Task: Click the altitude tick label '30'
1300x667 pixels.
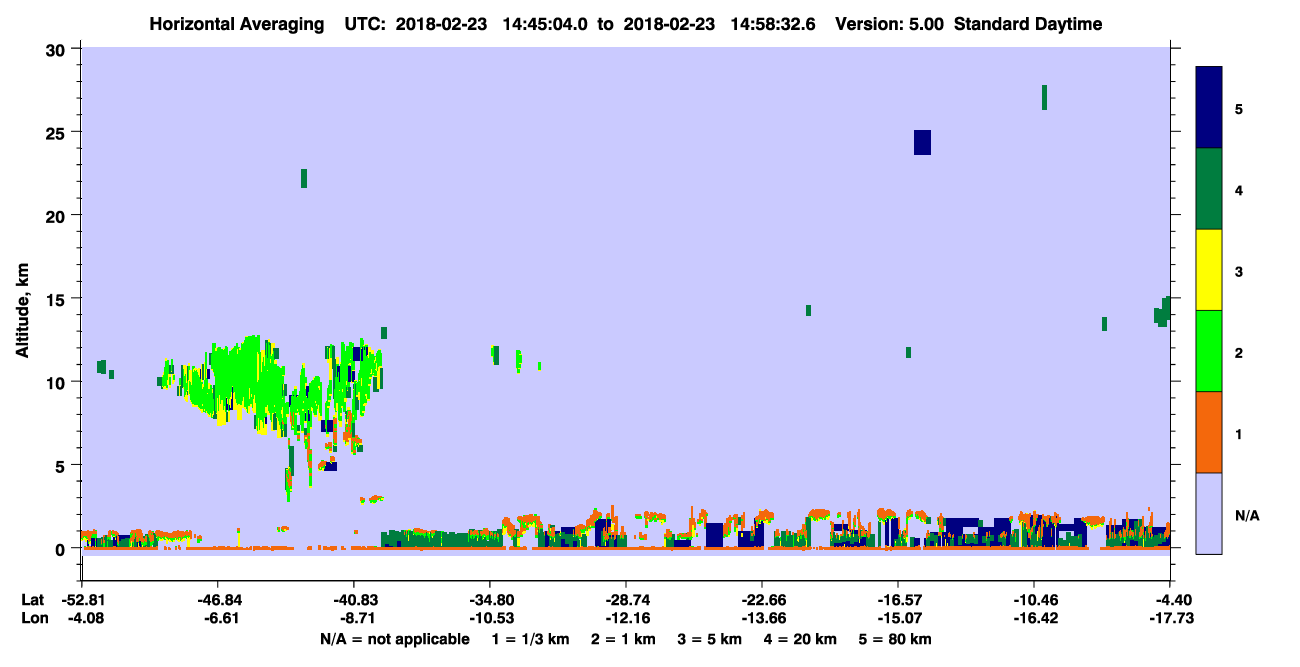Action: (x=58, y=49)
